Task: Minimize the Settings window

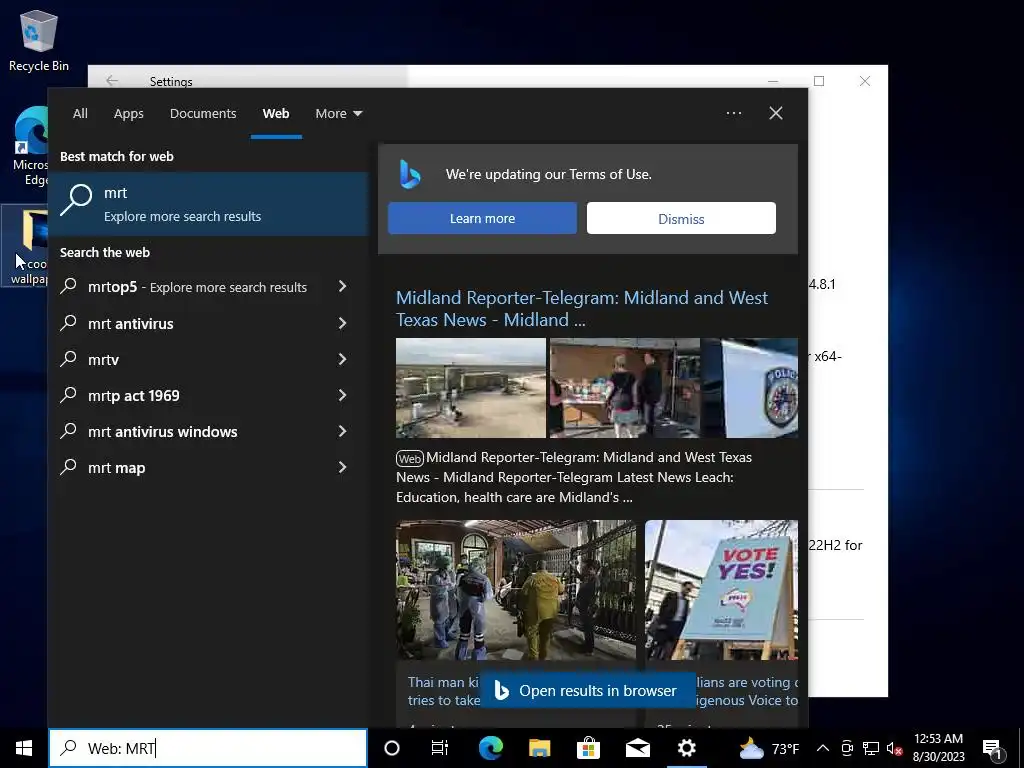Action: 773,81
